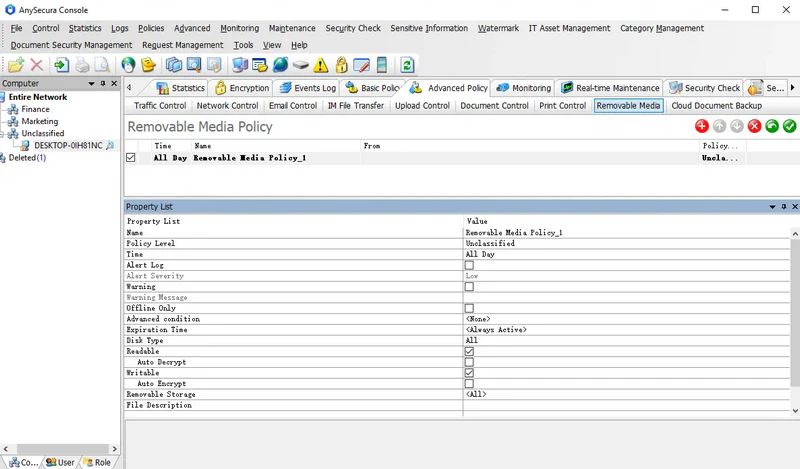The image size is (800, 469).
Task: Click the print preview magnifier page icon
Action: (102, 65)
